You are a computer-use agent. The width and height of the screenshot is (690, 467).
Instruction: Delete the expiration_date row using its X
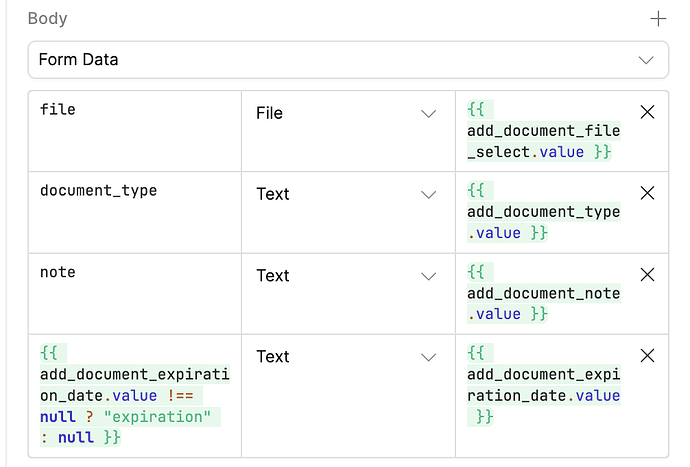[647, 356]
